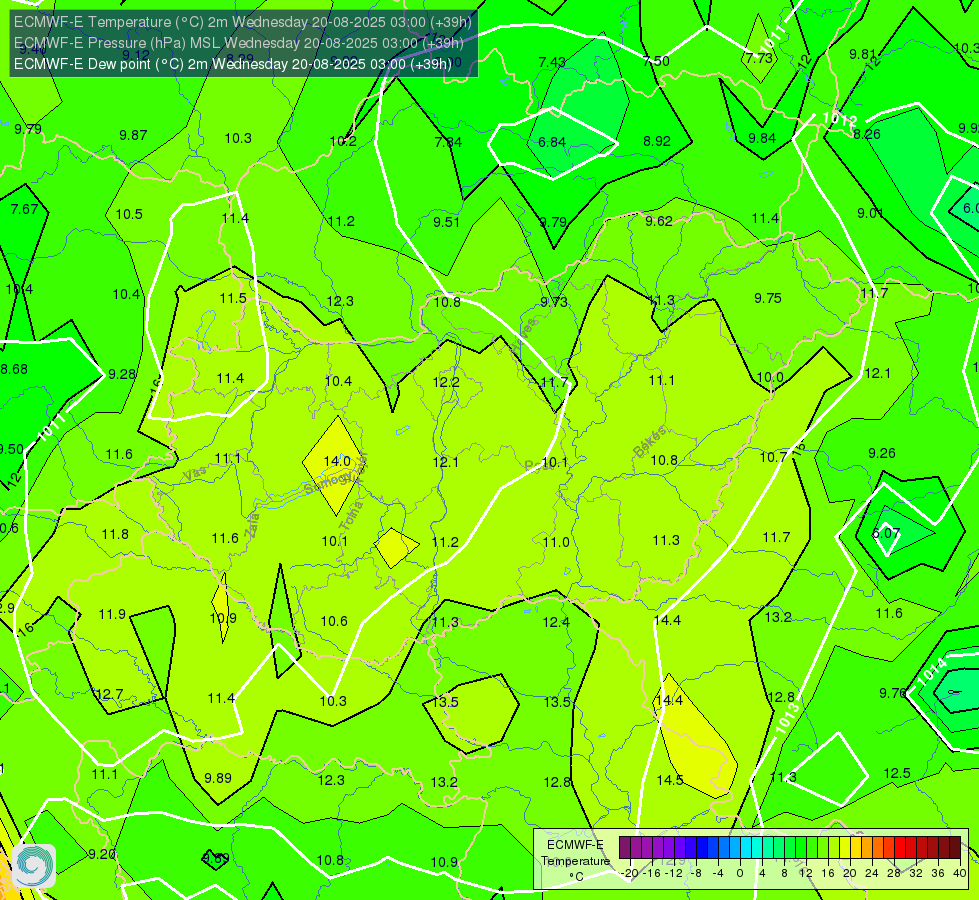
Task: Click the 9.26 value on the map
Action: pos(882,453)
